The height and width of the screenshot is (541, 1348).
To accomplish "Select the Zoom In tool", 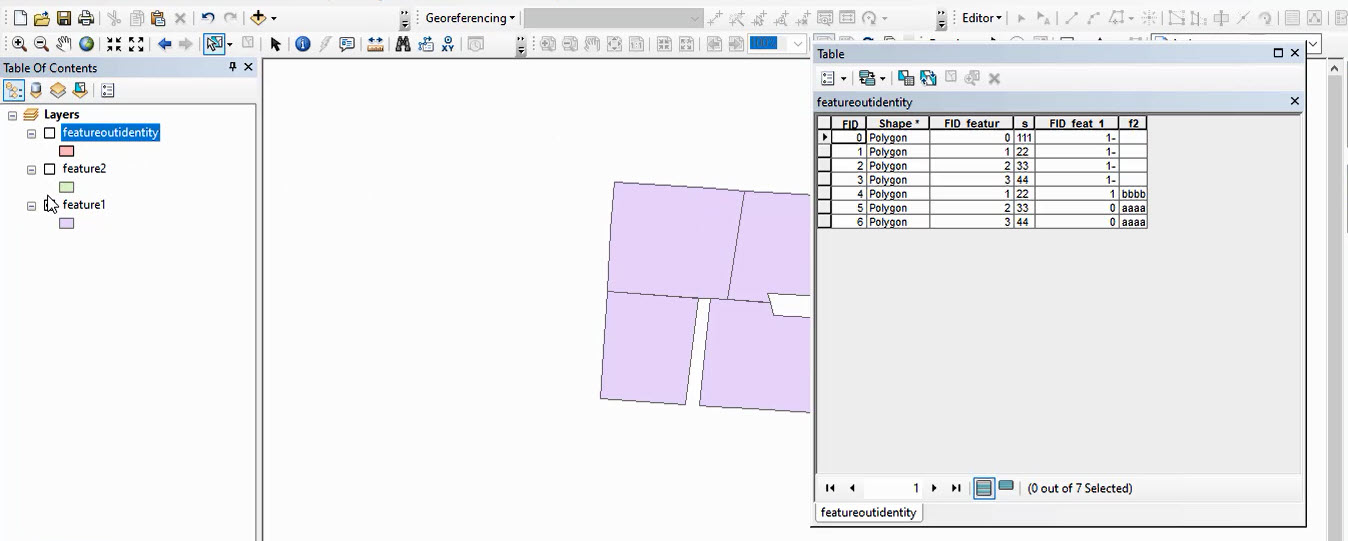I will (x=19, y=44).
